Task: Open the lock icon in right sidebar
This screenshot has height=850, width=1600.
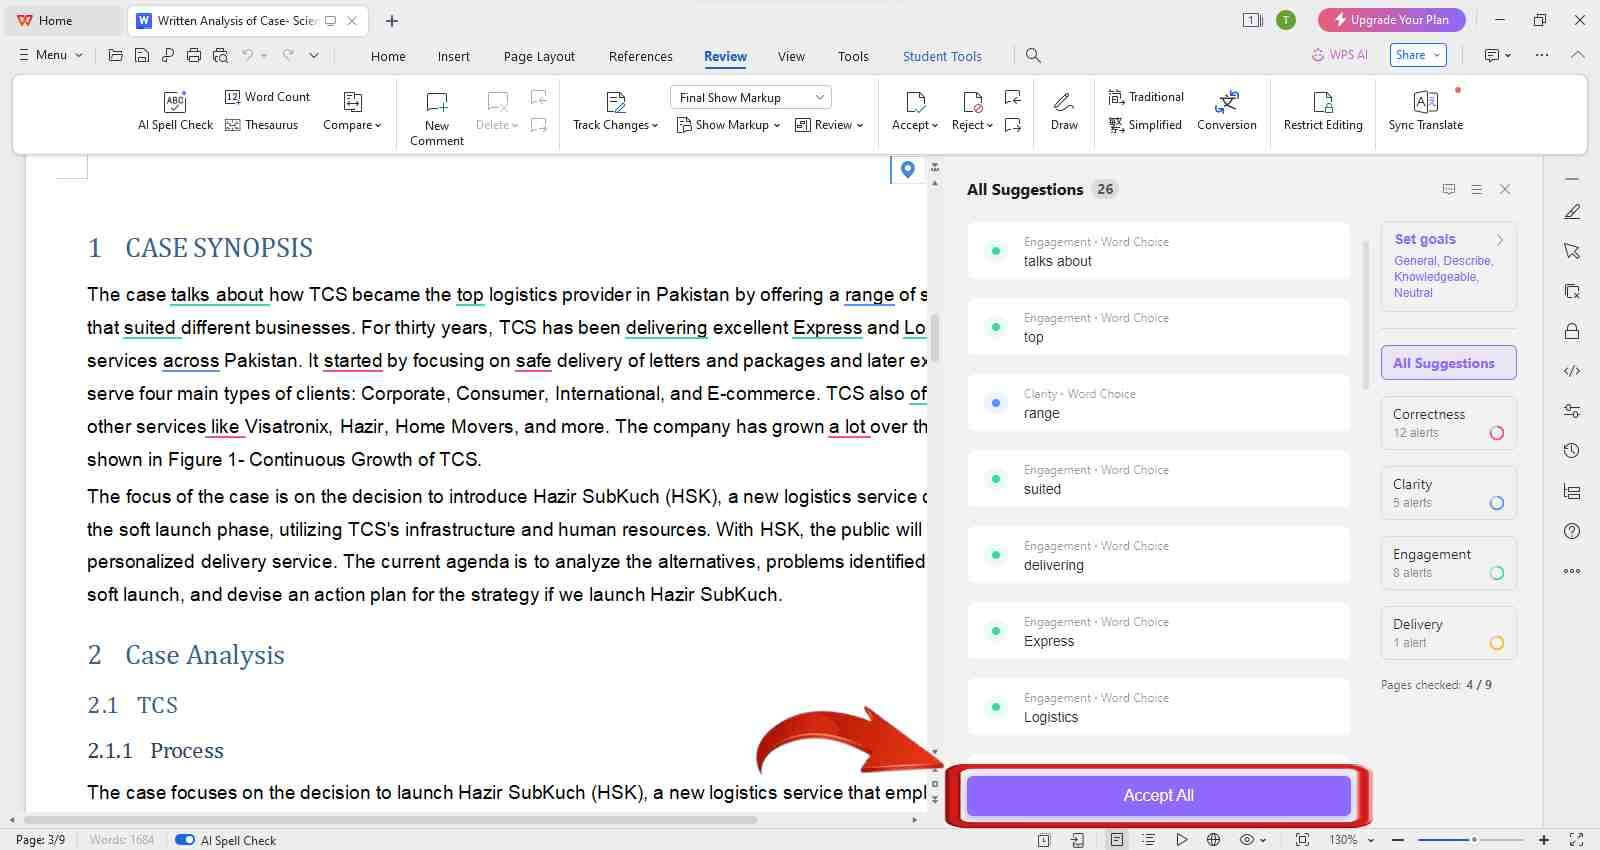Action: click(1572, 331)
